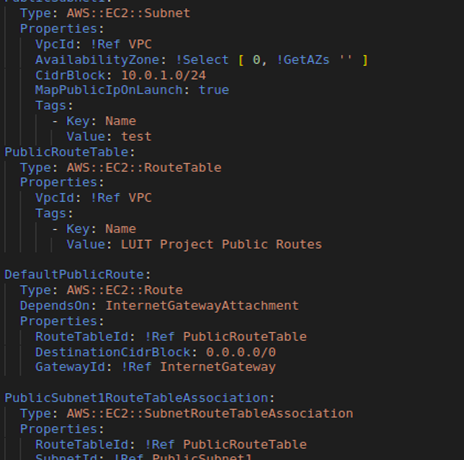Click the PublicRouteTable resource name

coord(67,152)
